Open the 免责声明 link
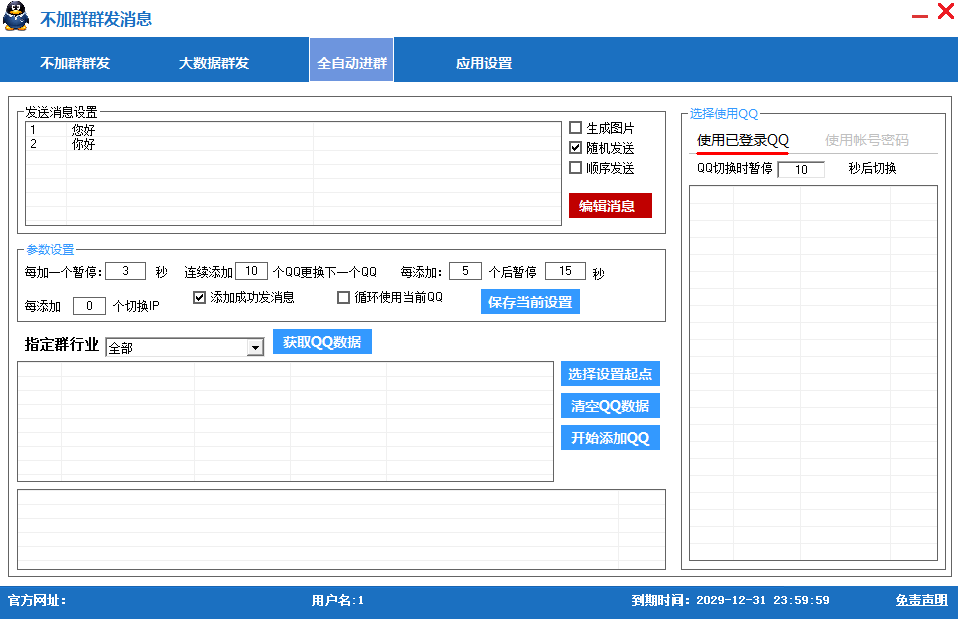Viewport: 958px width, 619px height. click(x=921, y=601)
